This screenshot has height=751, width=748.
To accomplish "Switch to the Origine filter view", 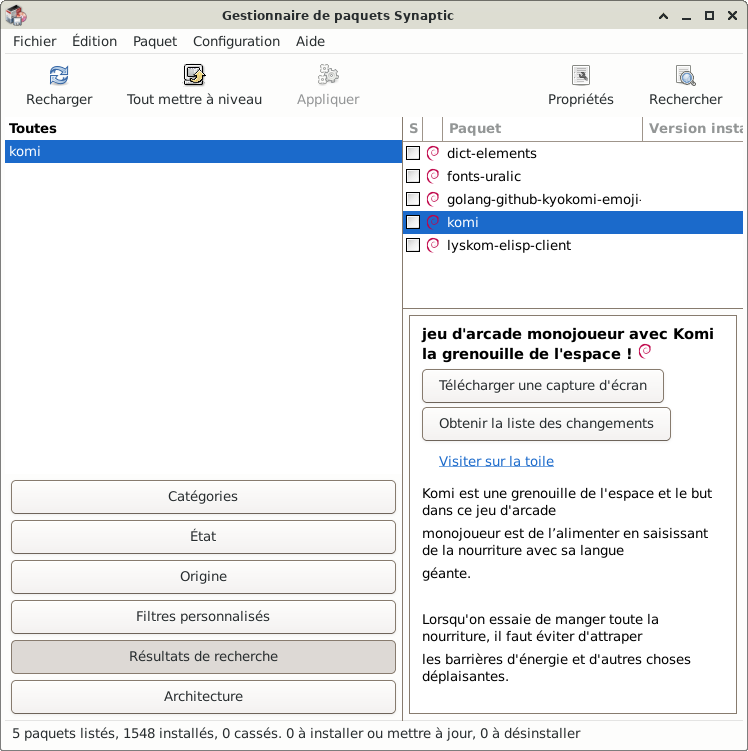I will [x=203, y=577].
